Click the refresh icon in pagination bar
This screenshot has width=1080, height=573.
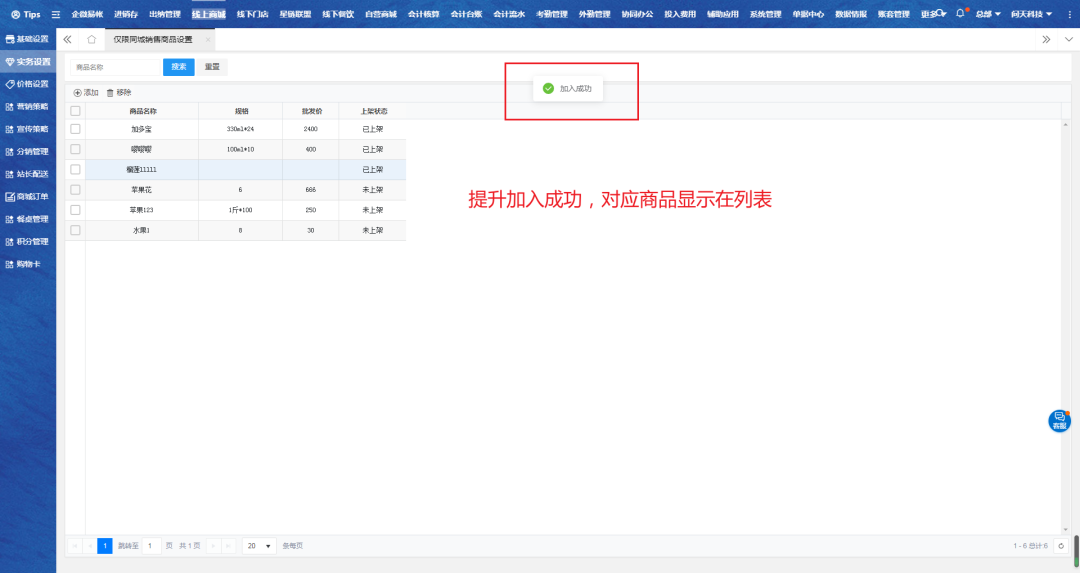tap(1061, 546)
